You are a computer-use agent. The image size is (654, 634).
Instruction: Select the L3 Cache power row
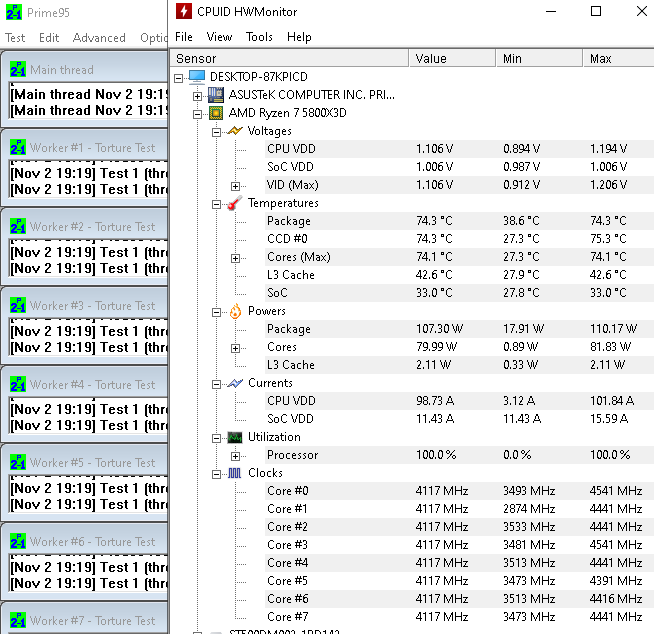tap(458, 365)
